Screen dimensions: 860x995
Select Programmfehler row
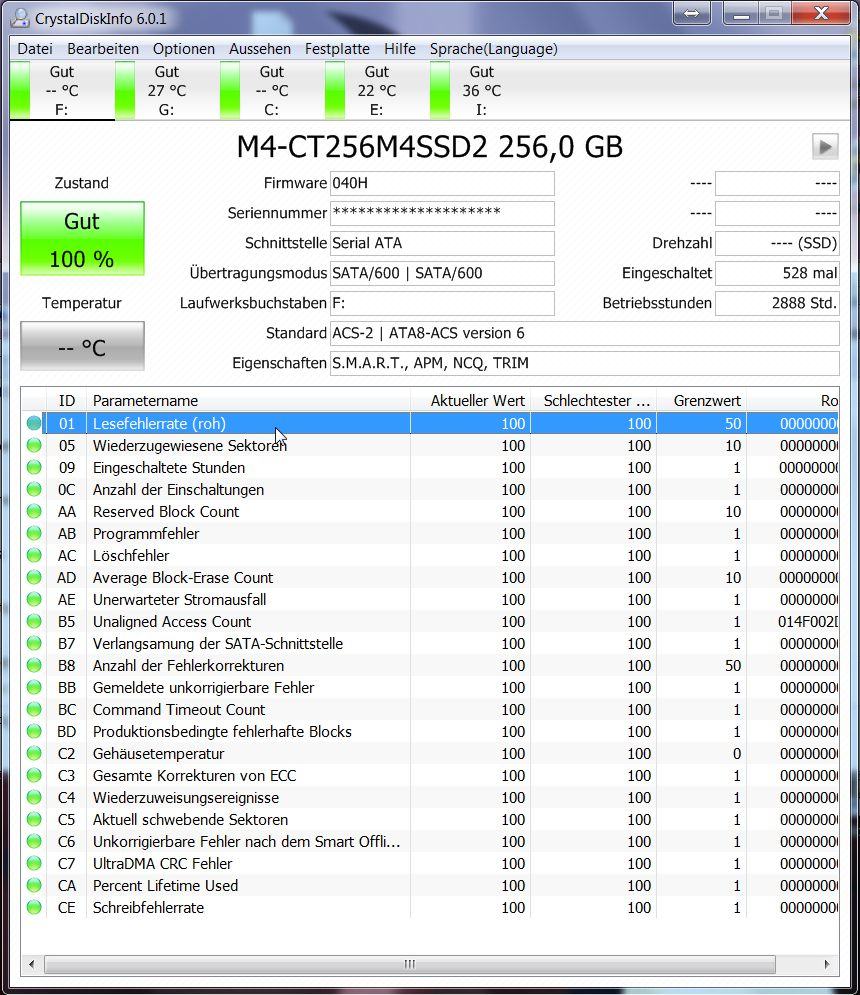coord(430,534)
